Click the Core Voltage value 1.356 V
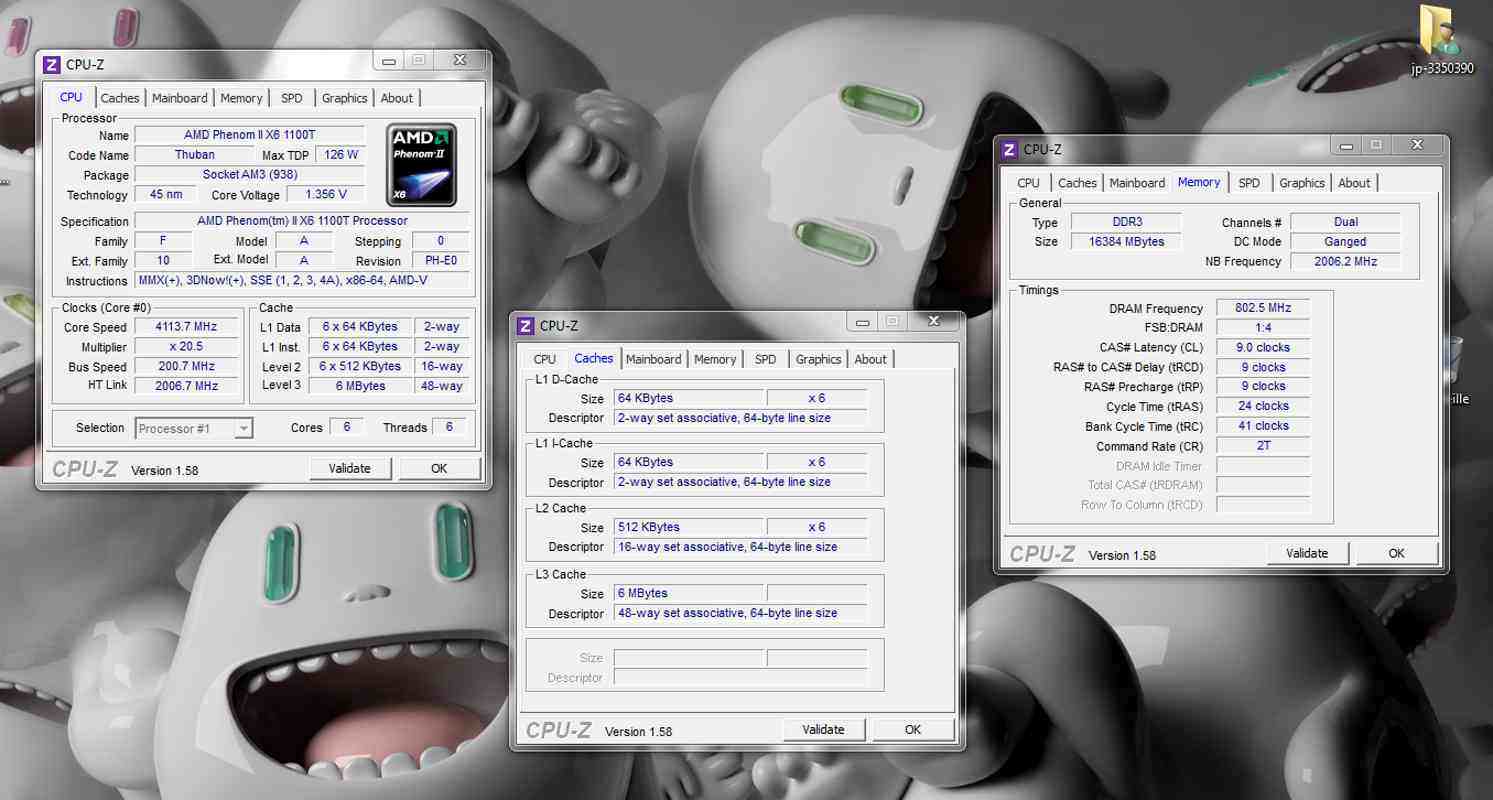Image resolution: width=1493 pixels, height=800 pixels. pos(326,195)
